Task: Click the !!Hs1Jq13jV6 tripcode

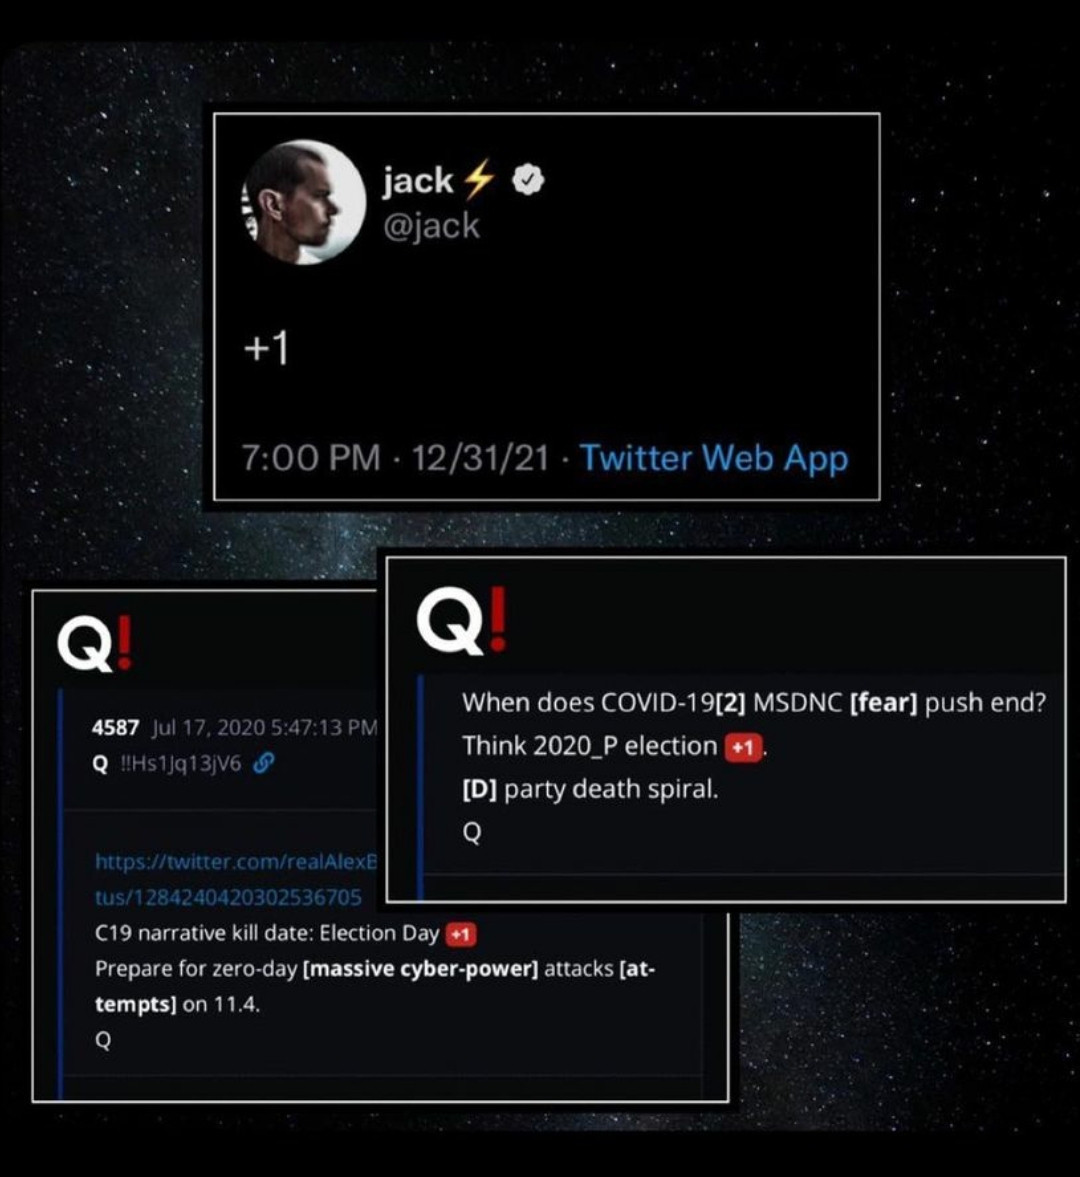Action: 180,763
